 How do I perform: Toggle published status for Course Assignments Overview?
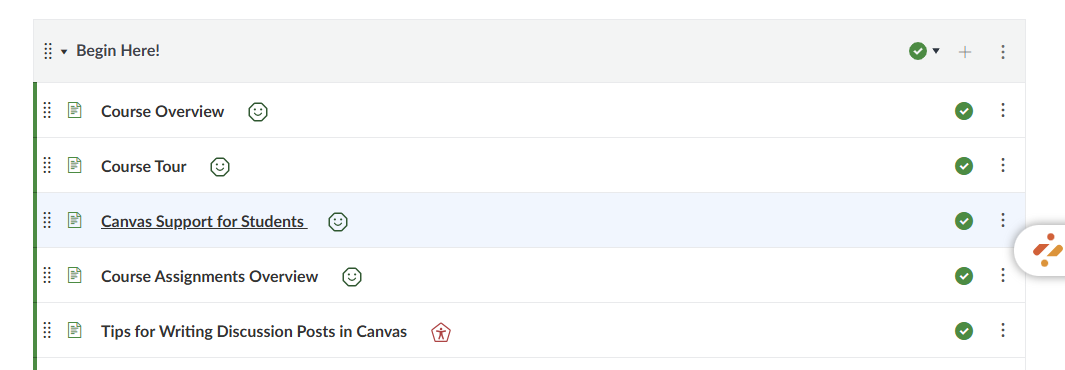click(964, 276)
